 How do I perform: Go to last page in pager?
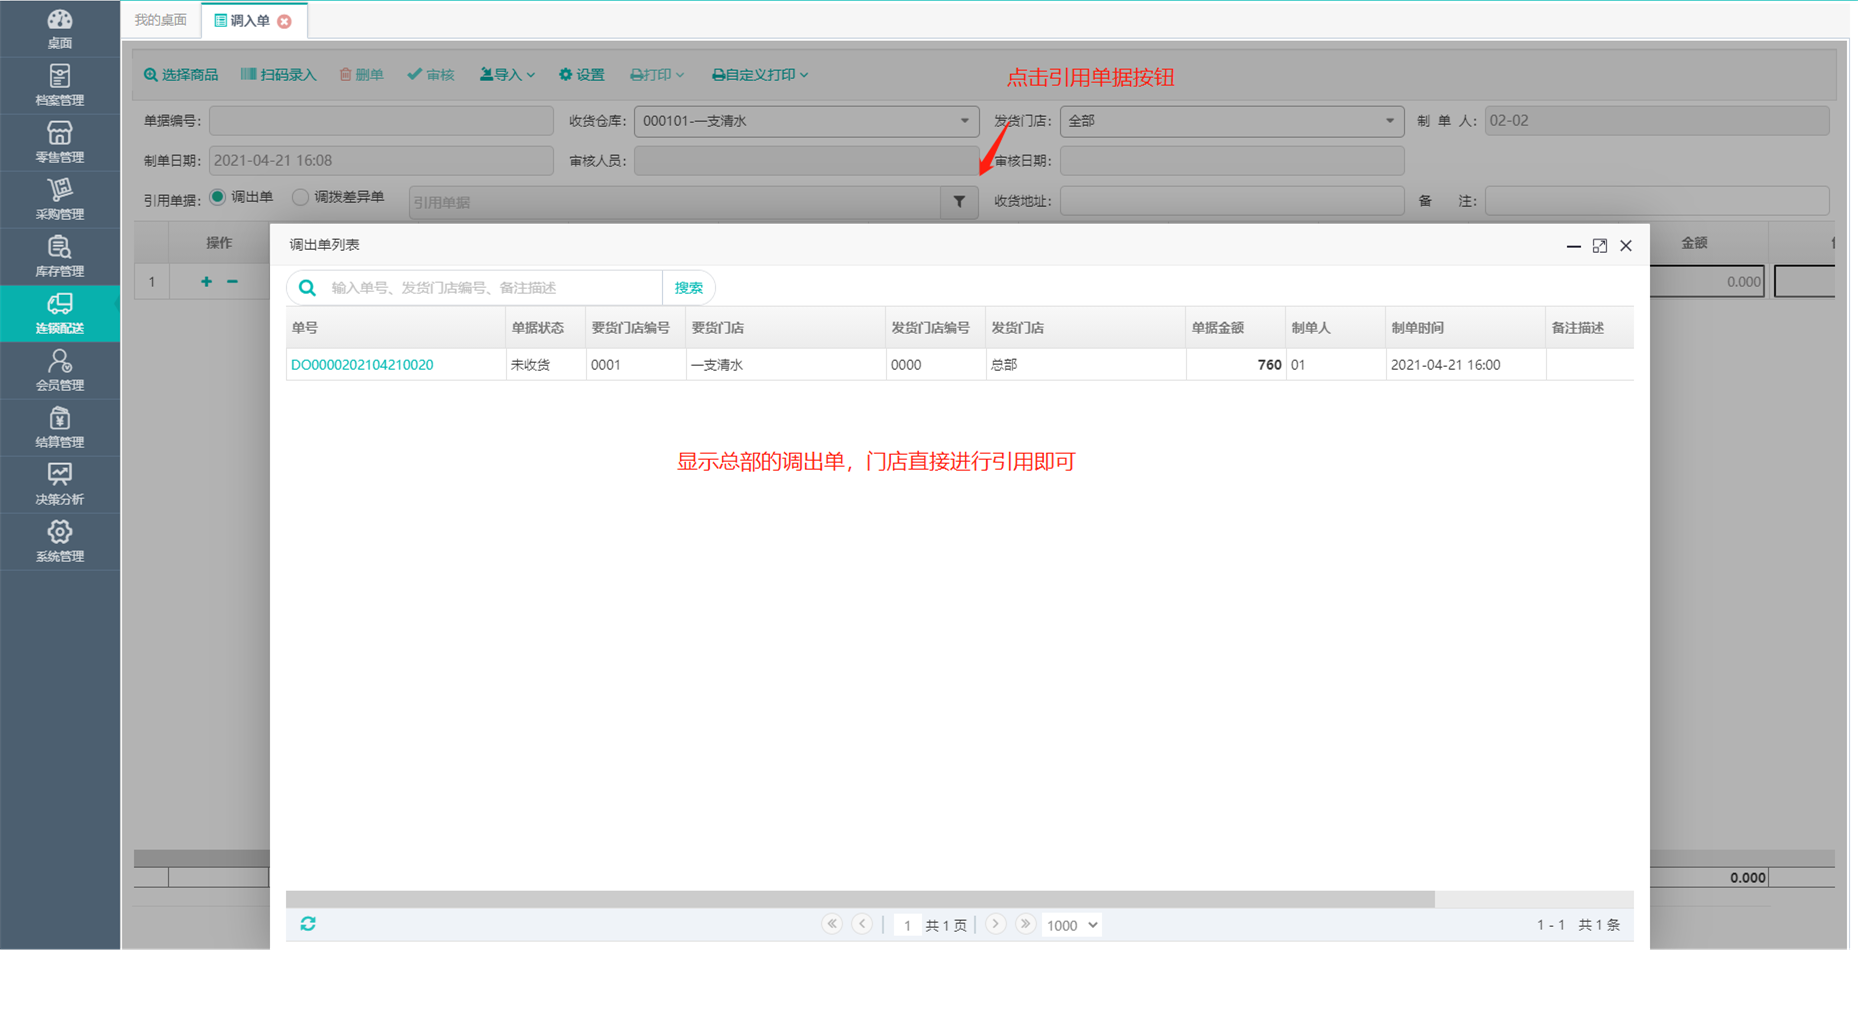click(x=1025, y=924)
